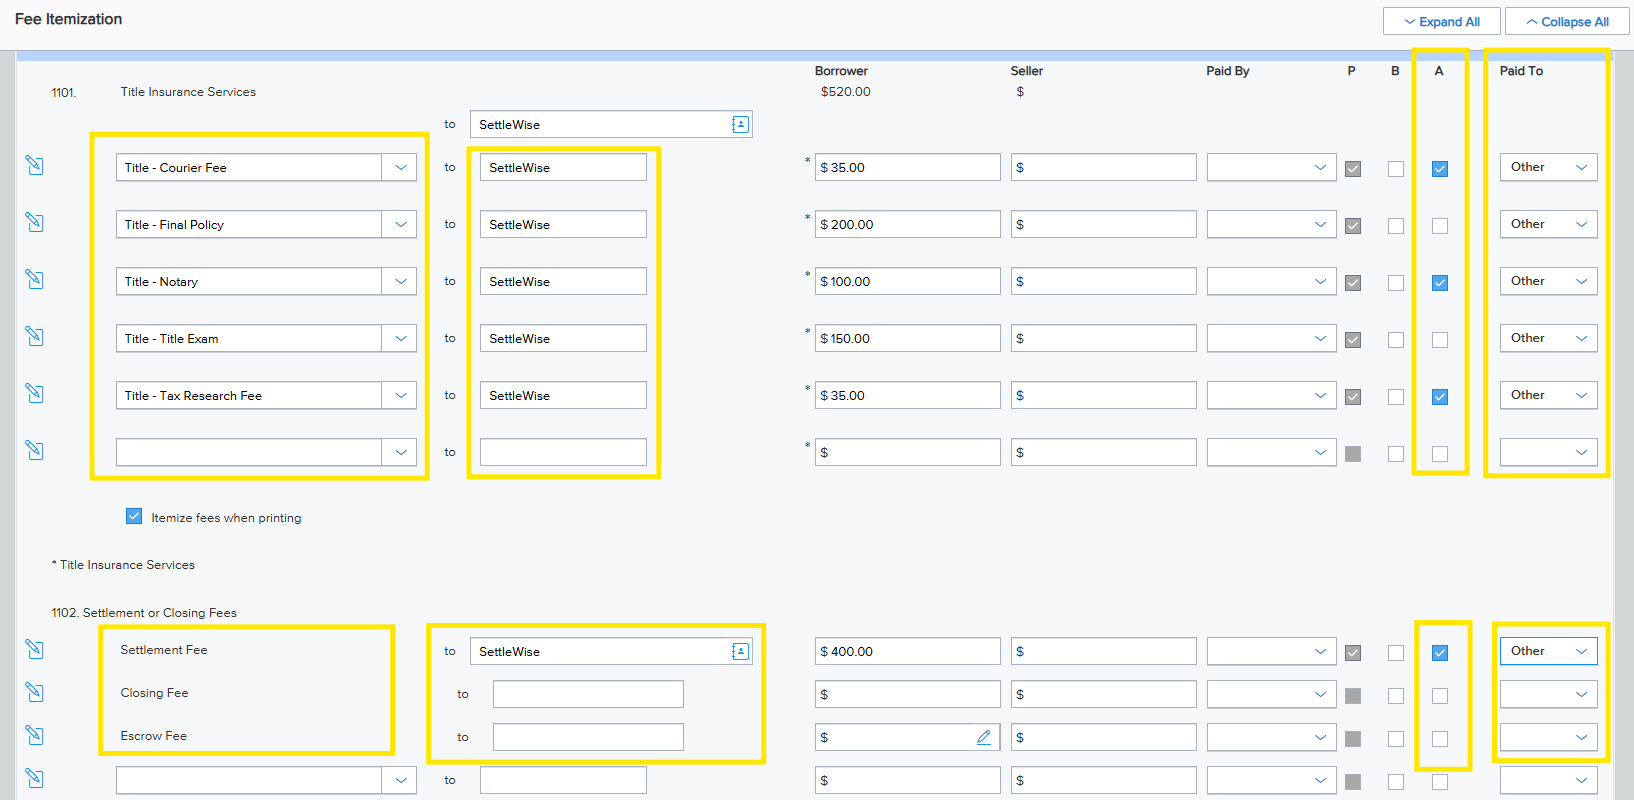The height and width of the screenshot is (800, 1634).
Task: Open Paid To dropdown for Title - Notary
Action: 1548,281
